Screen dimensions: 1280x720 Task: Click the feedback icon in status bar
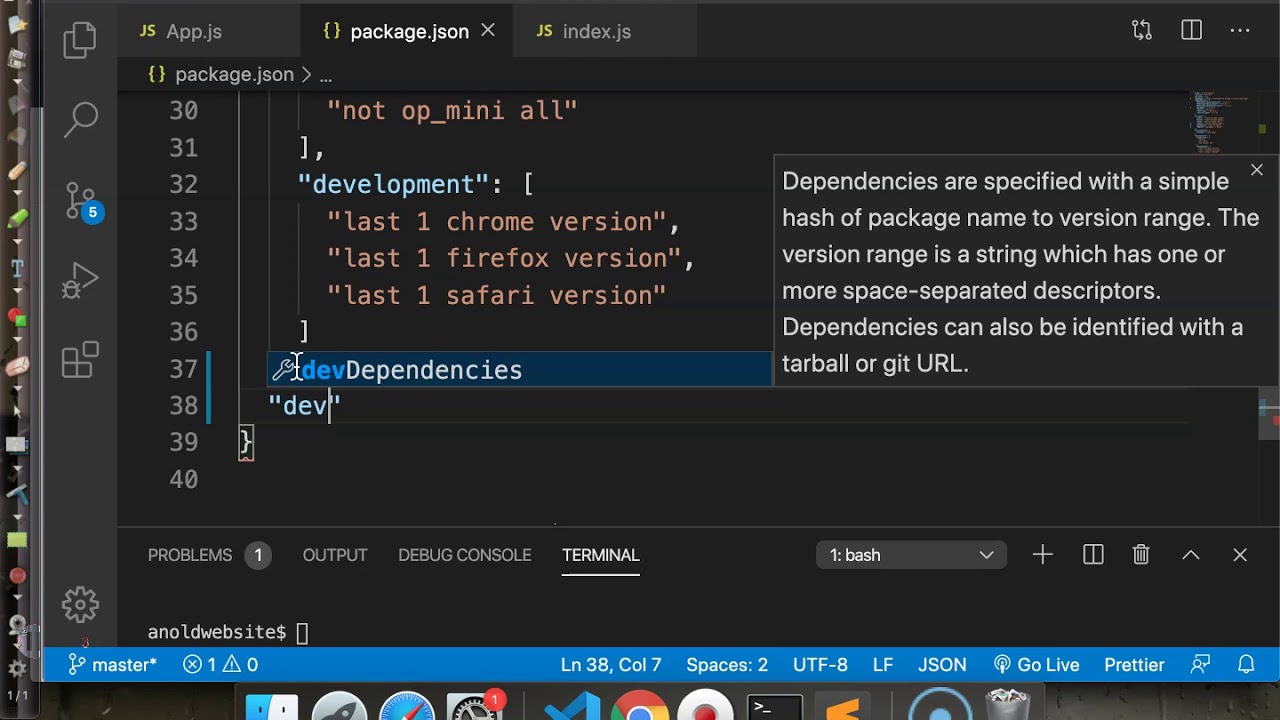coord(1201,665)
